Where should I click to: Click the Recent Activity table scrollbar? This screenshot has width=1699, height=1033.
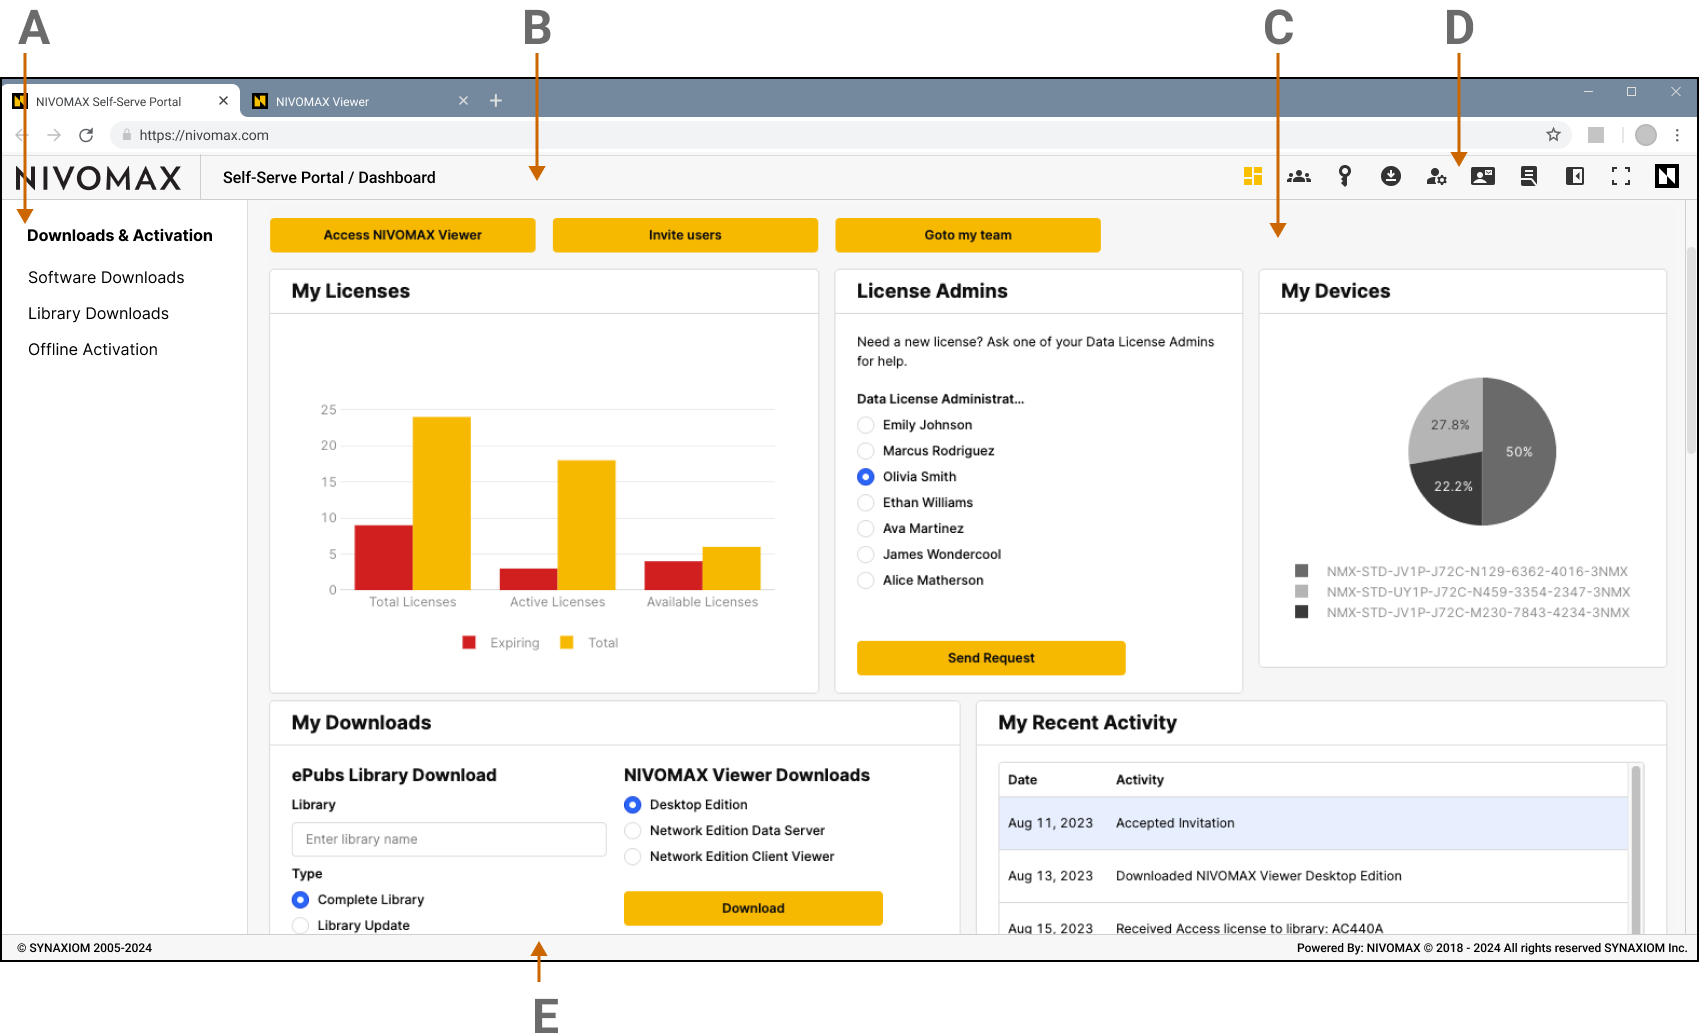[1636, 850]
